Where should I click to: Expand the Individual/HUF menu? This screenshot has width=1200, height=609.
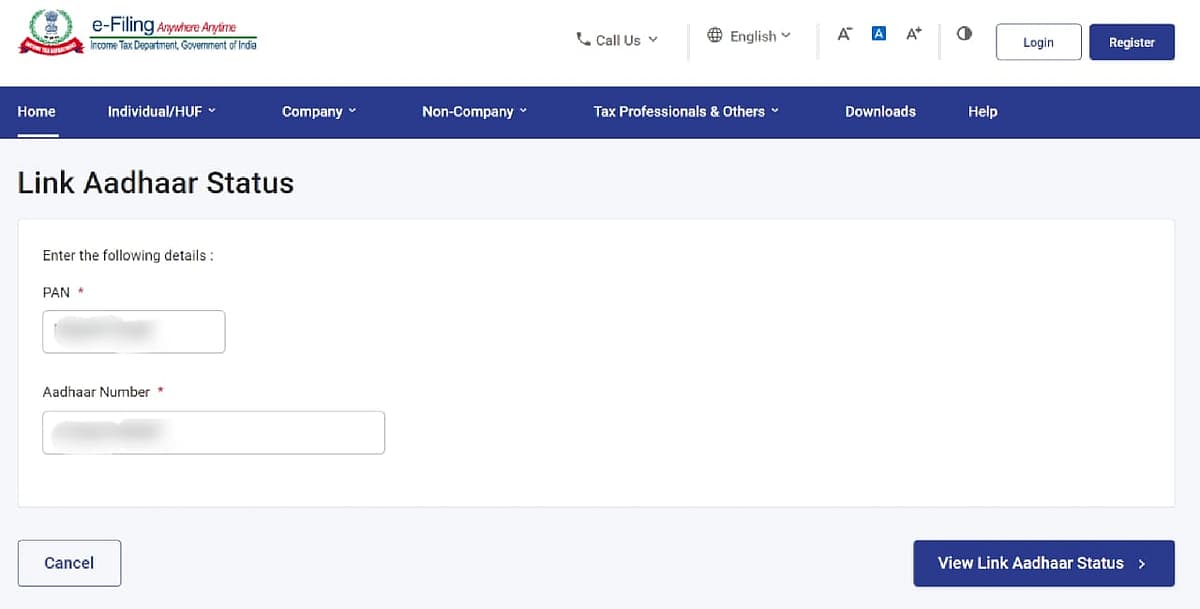tap(162, 112)
